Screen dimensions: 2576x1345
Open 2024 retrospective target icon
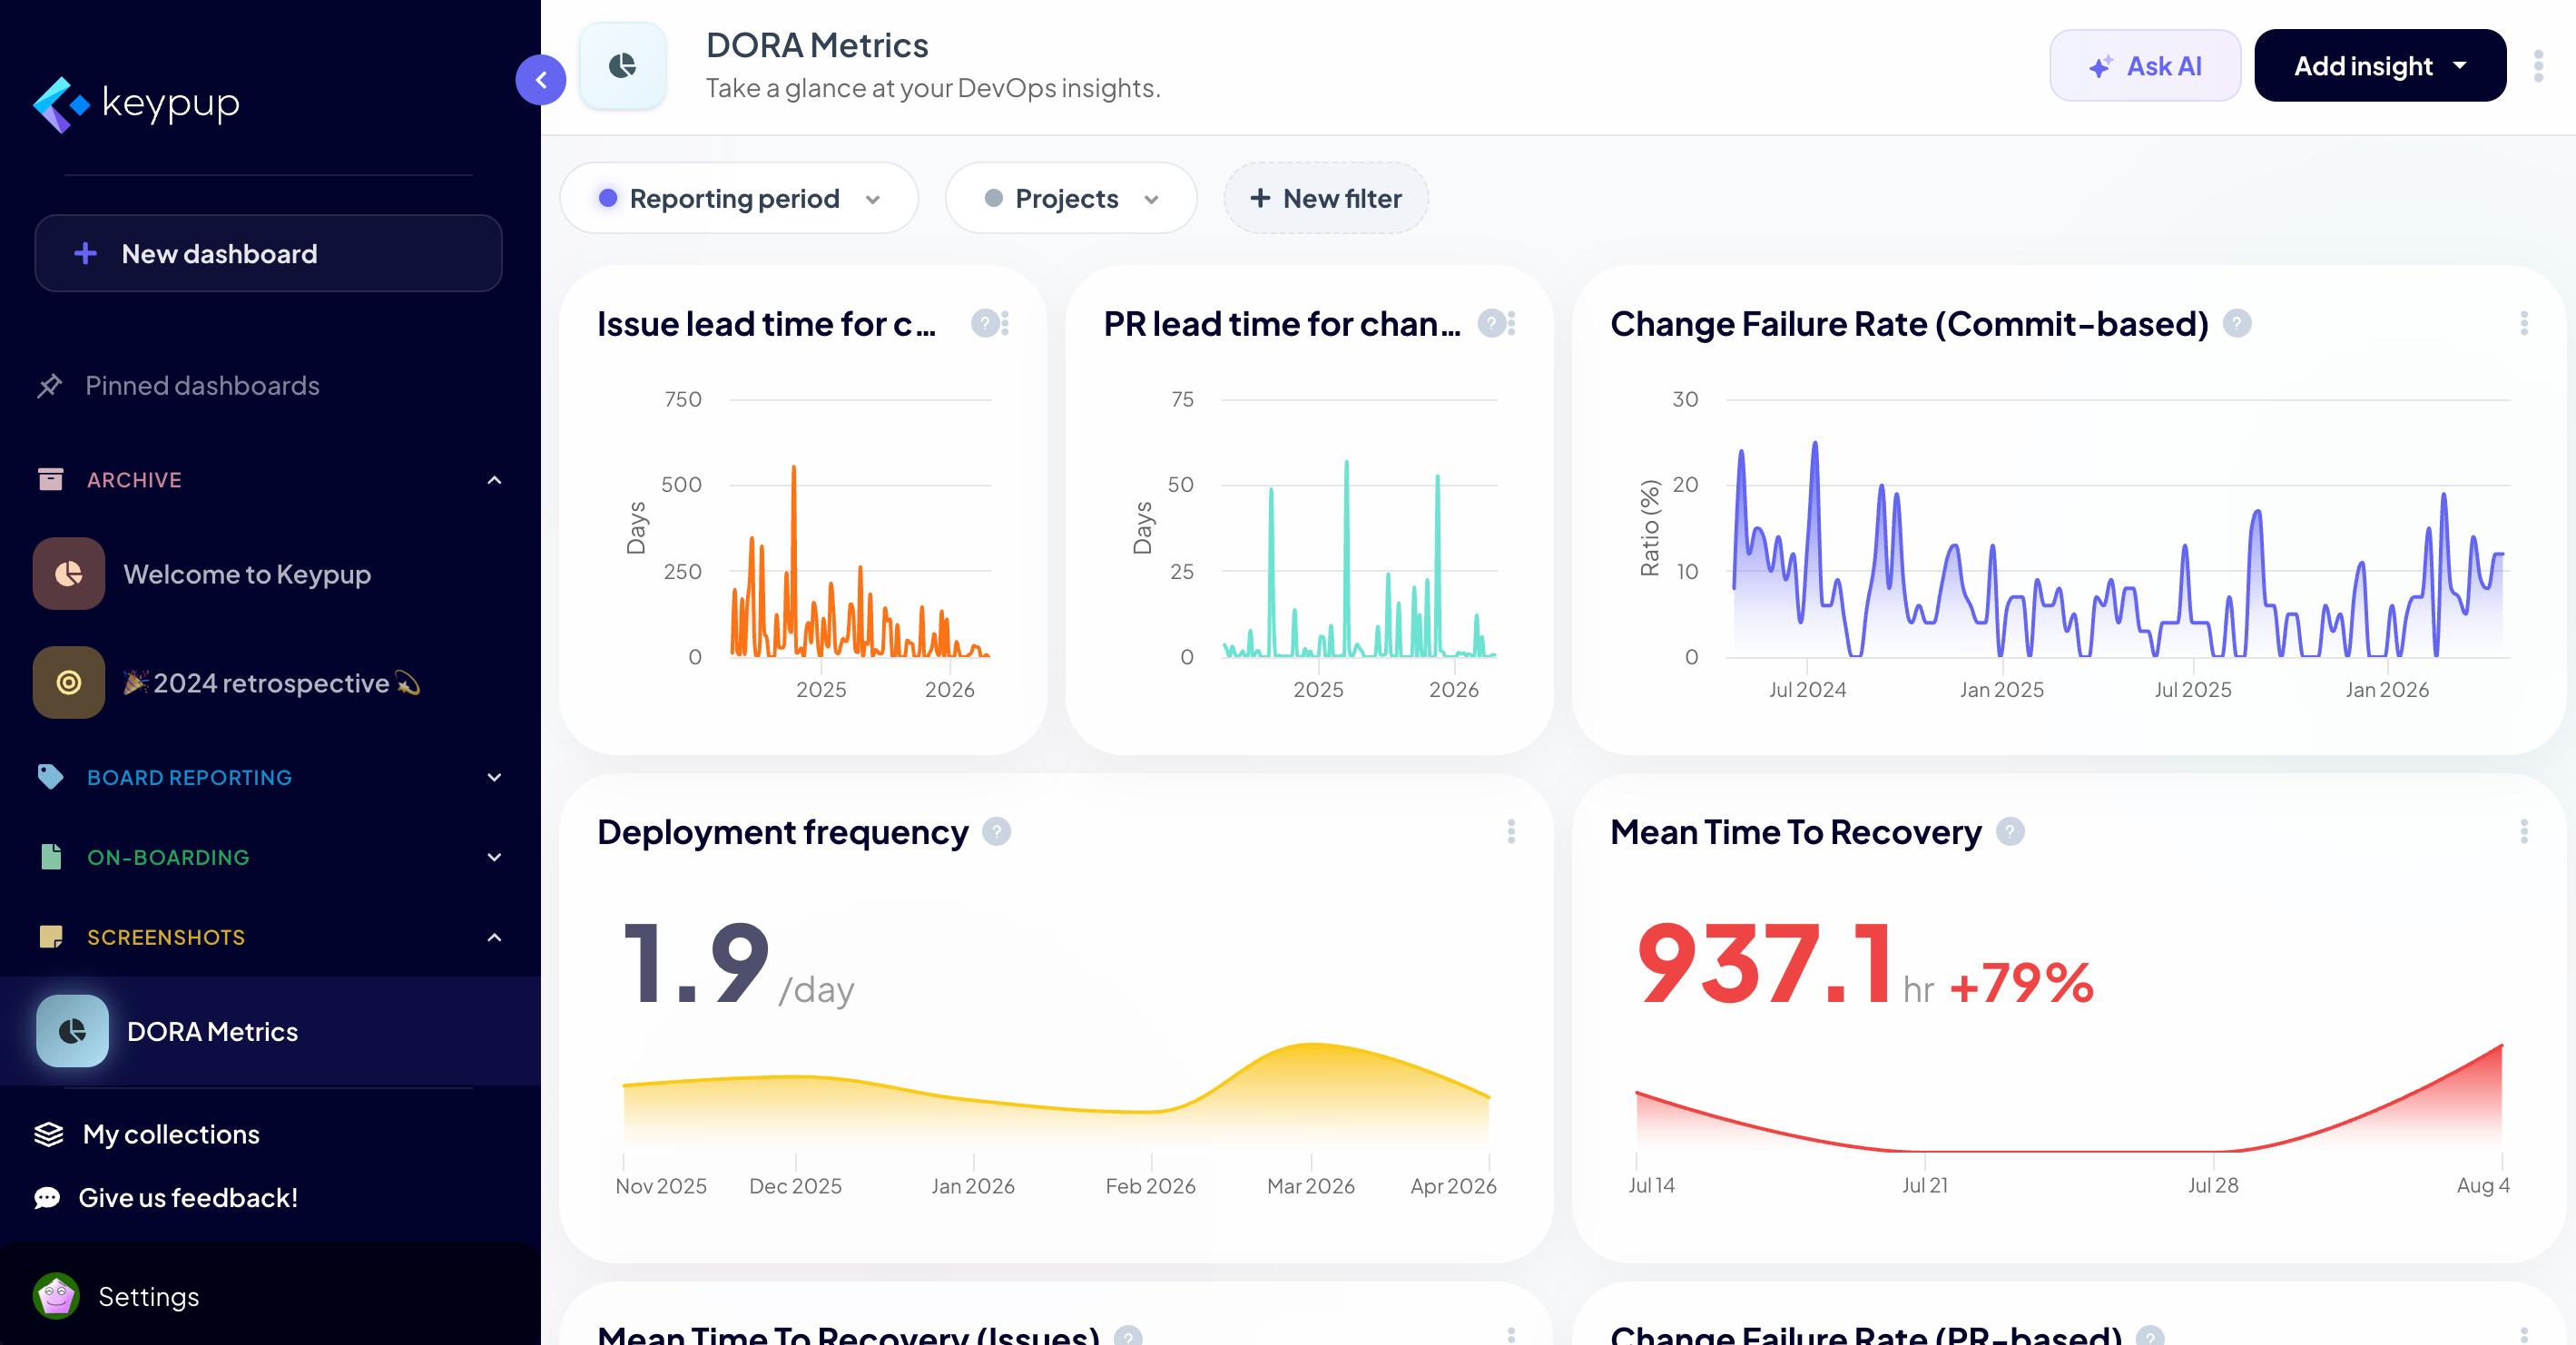[x=69, y=683]
